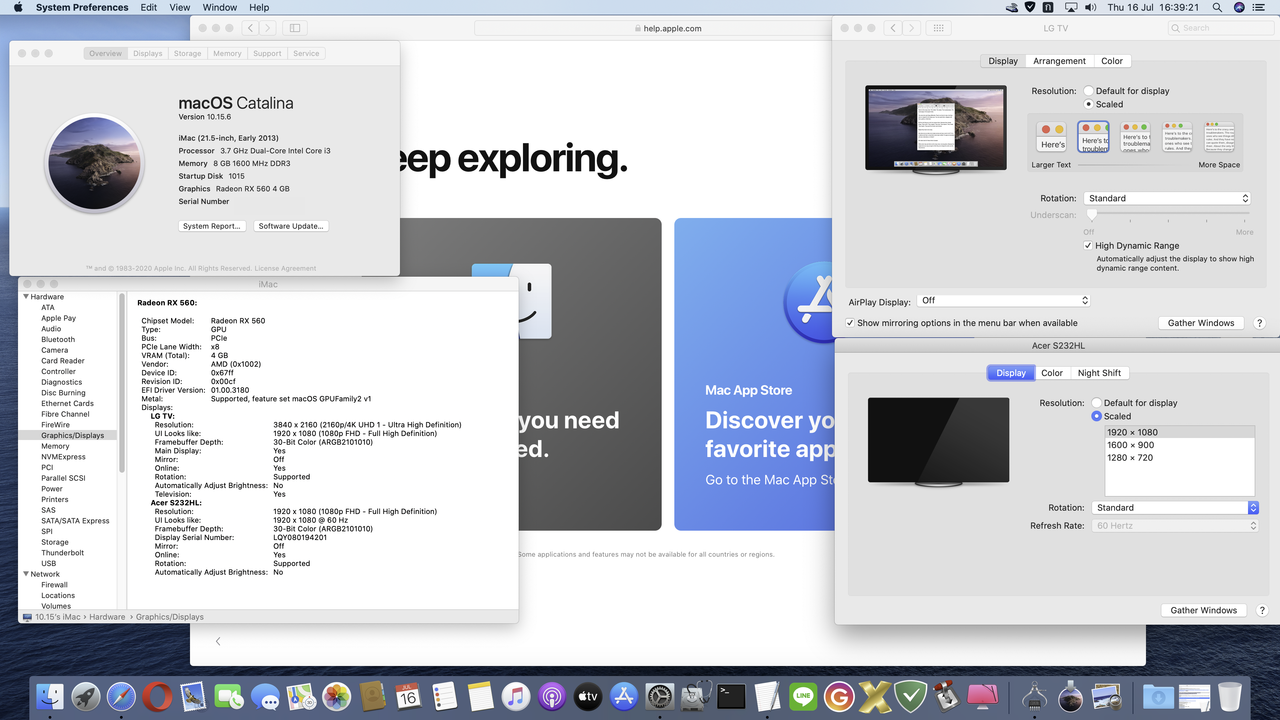Open the Rotation dropdown in LG TV window
The image size is (1280, 720).
pyautogui.click(x=1167, y=198)
